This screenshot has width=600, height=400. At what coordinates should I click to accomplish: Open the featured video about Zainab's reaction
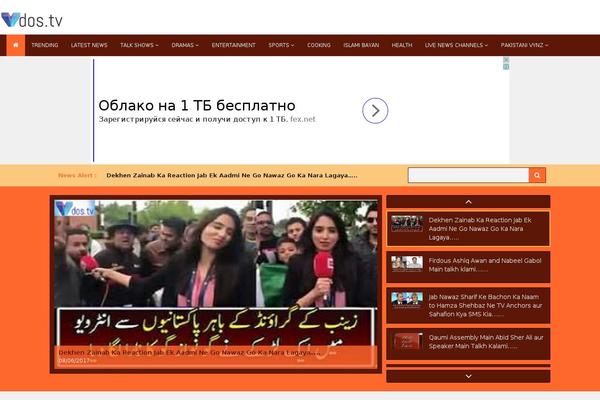coord(216,284)
